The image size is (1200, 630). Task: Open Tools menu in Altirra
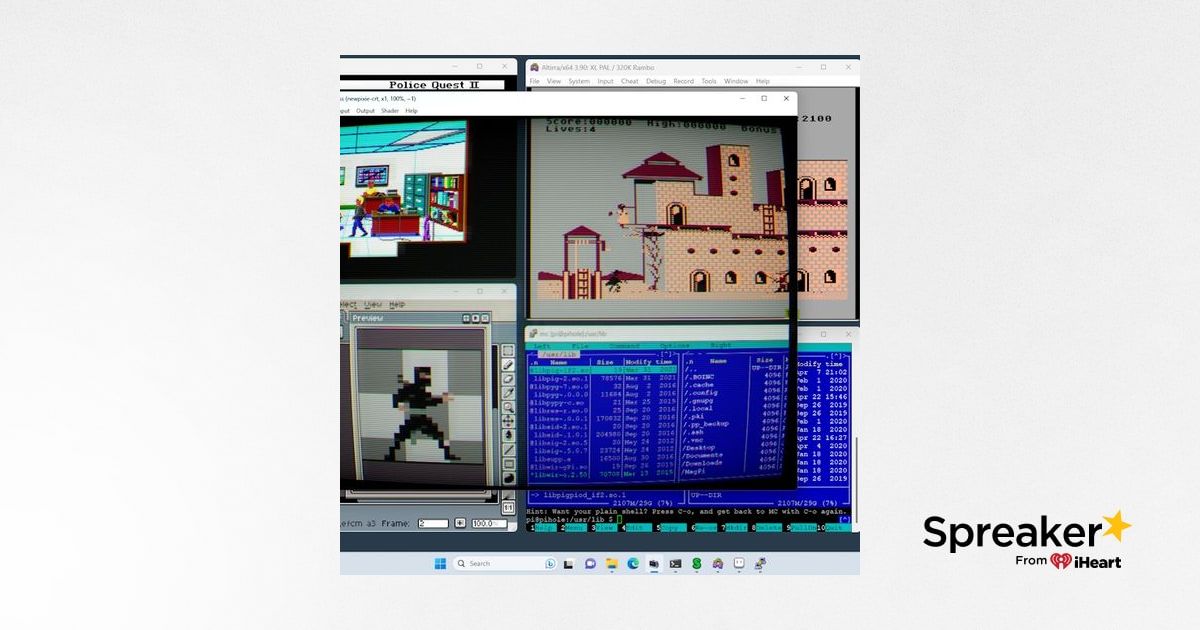pos(709,81)
